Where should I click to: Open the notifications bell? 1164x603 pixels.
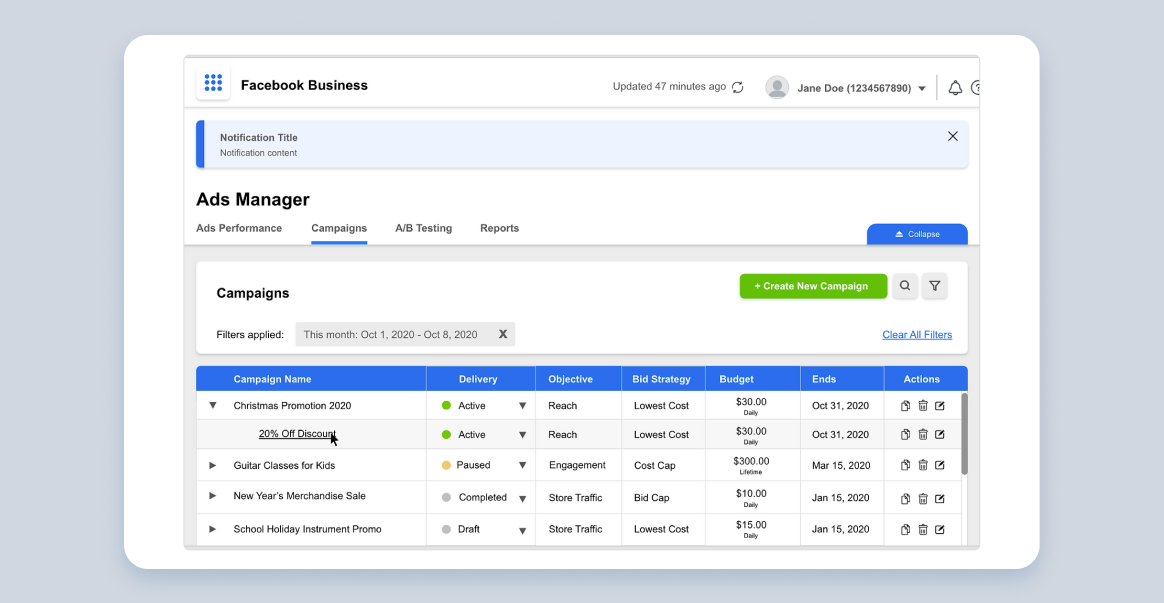pos(955,88)
